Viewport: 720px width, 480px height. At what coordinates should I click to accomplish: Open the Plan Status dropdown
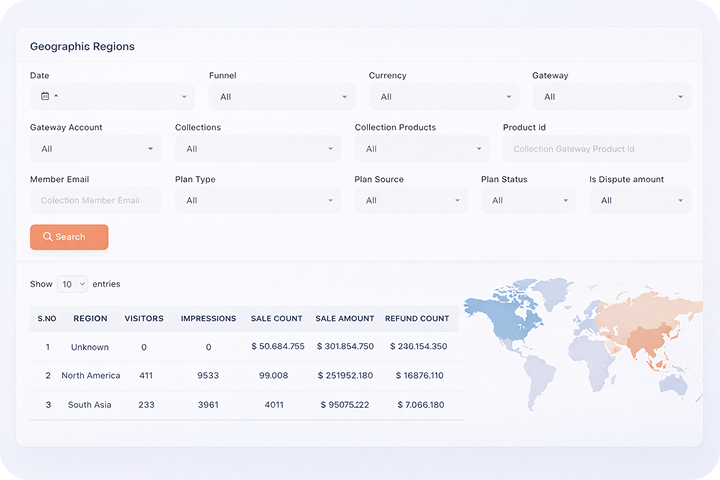click(x=528, y=200)
